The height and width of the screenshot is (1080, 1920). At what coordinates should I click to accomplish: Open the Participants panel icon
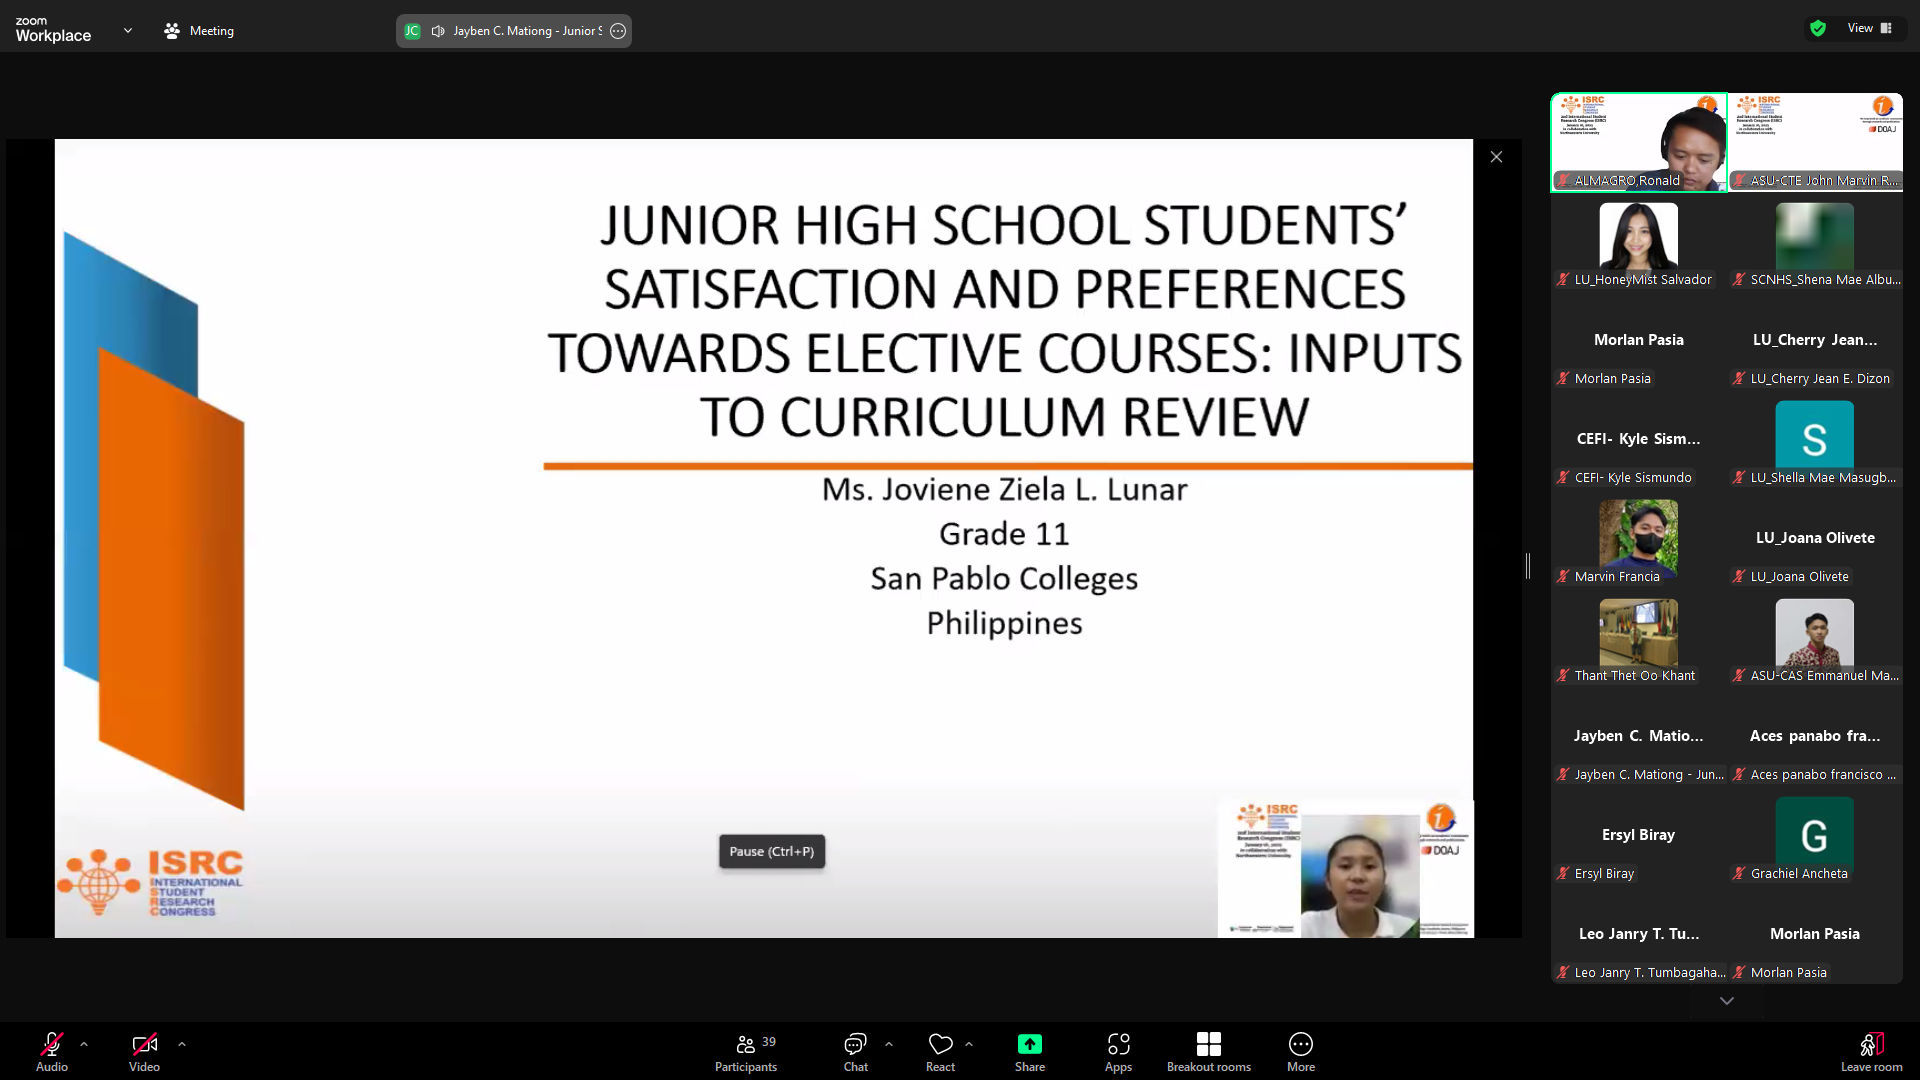745,1045
